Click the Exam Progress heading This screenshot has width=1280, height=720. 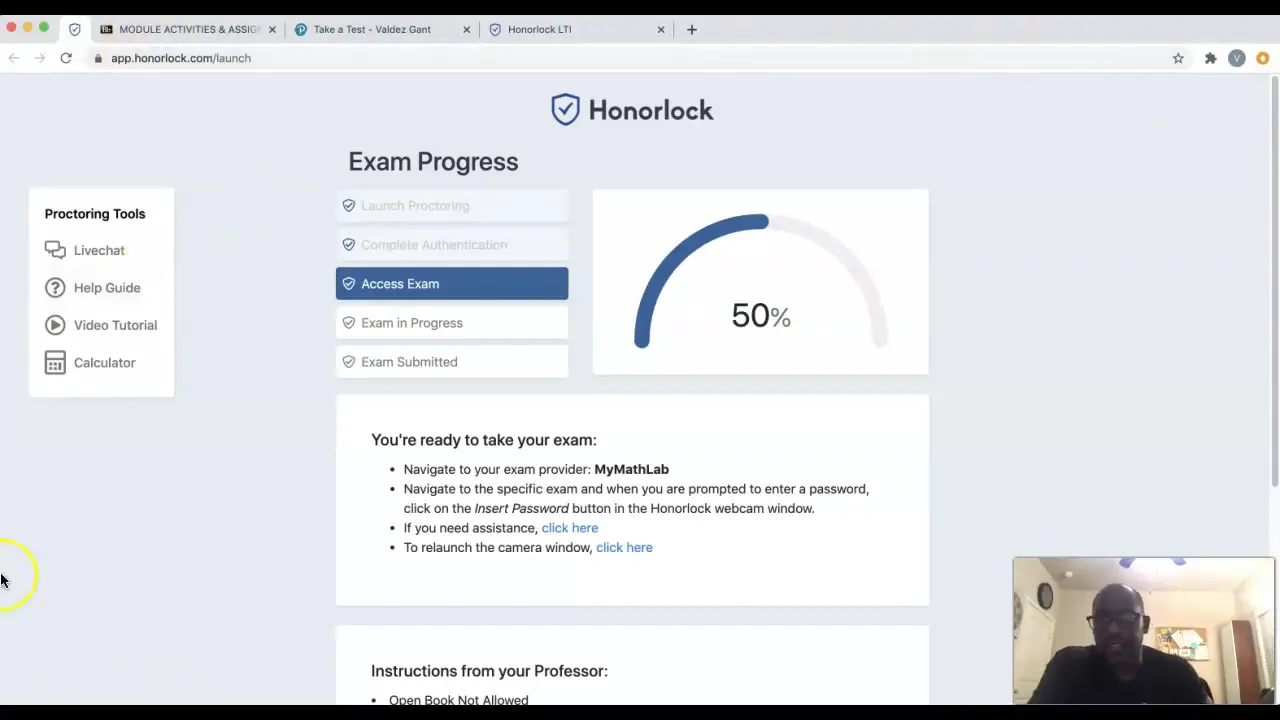tap(433, 162)
